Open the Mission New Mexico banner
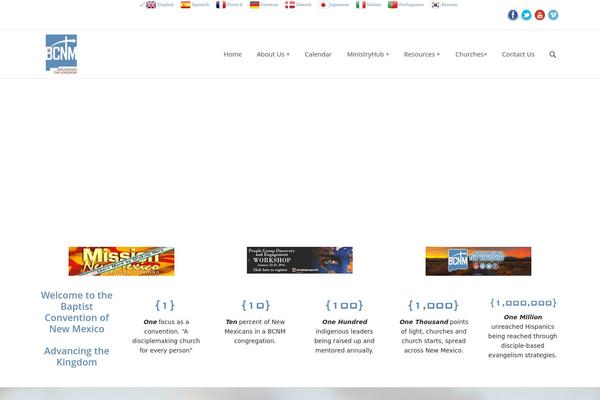This screenshot has width=600, height=400. click(x=121, y=261)
